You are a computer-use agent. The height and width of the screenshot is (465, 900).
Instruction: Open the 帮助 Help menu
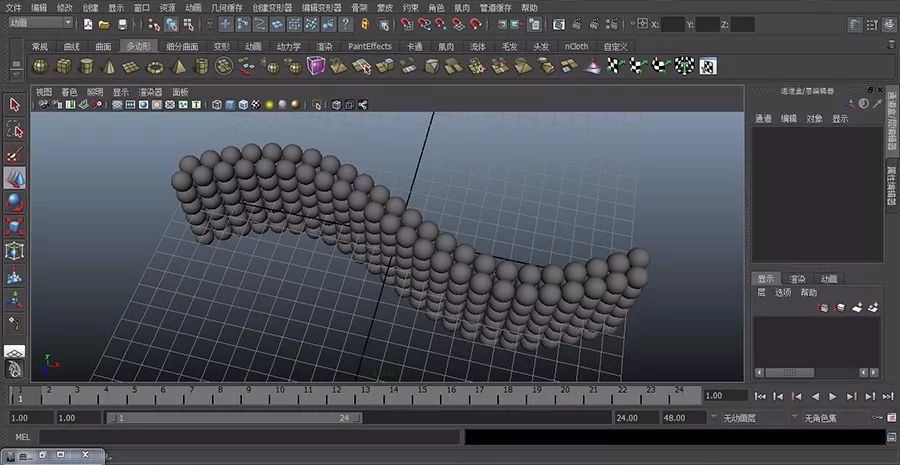529,7
